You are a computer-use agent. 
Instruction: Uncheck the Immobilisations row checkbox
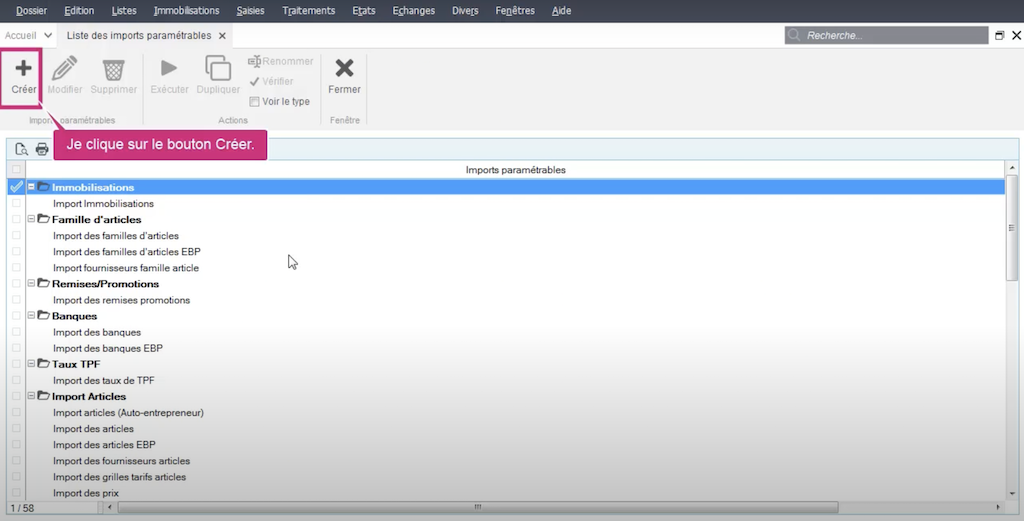coord(16,187)
